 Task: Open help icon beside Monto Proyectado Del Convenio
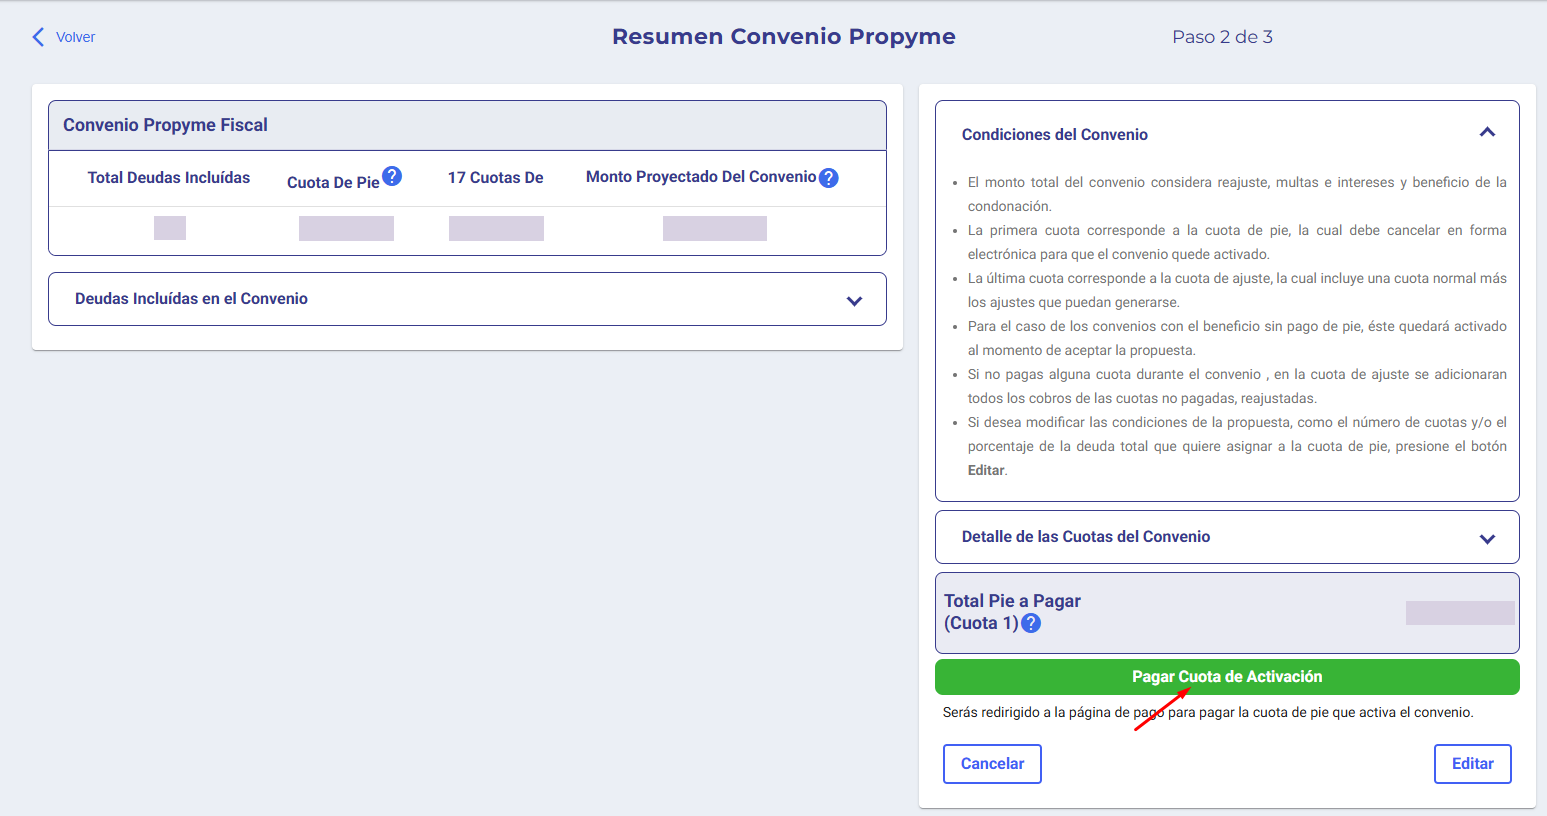[x=828, y=178]
